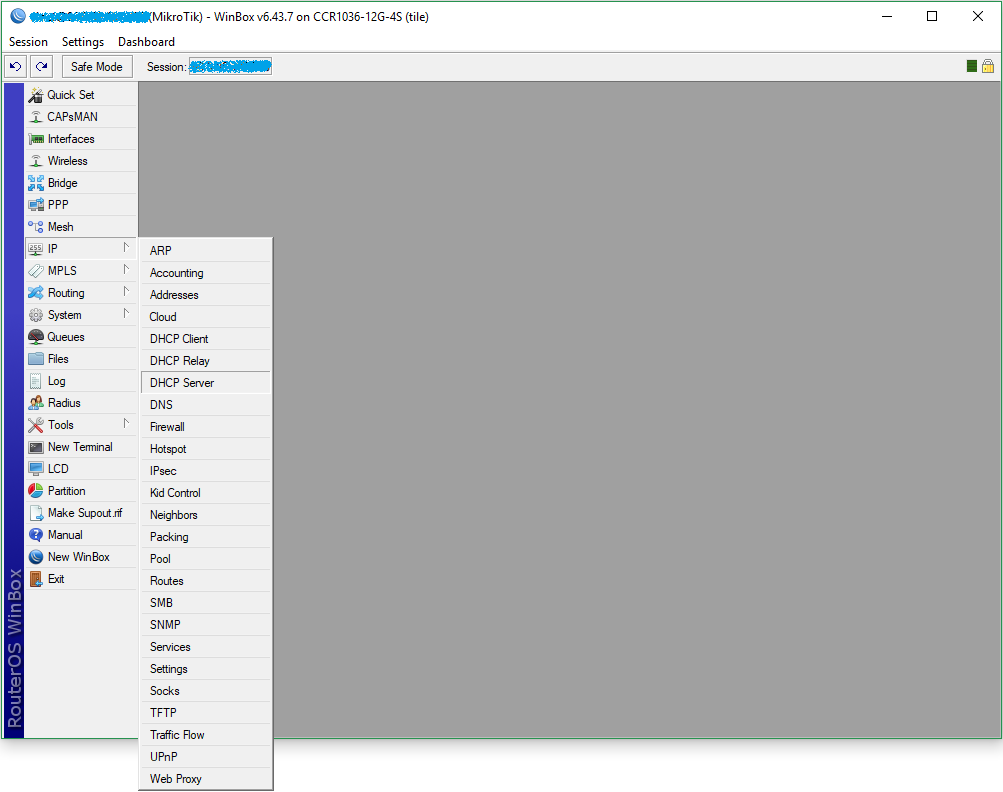The image size is (1003, 792).
Task: Click the Interfaces card icon
Action: [x=36, y=139]
